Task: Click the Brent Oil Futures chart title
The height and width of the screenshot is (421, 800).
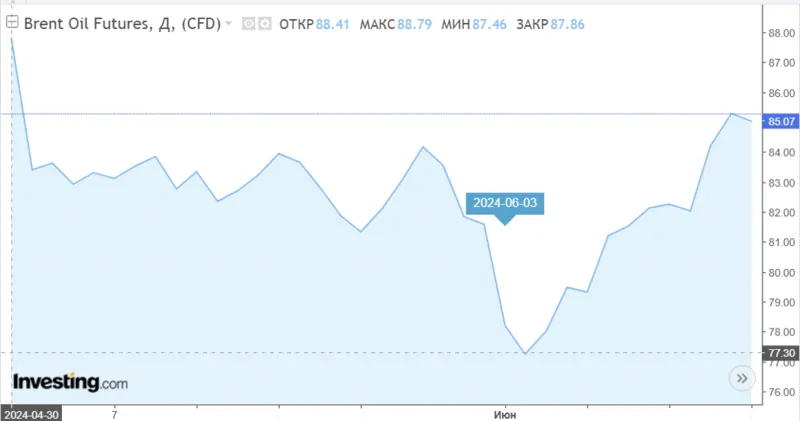Action: click(120, 22)
